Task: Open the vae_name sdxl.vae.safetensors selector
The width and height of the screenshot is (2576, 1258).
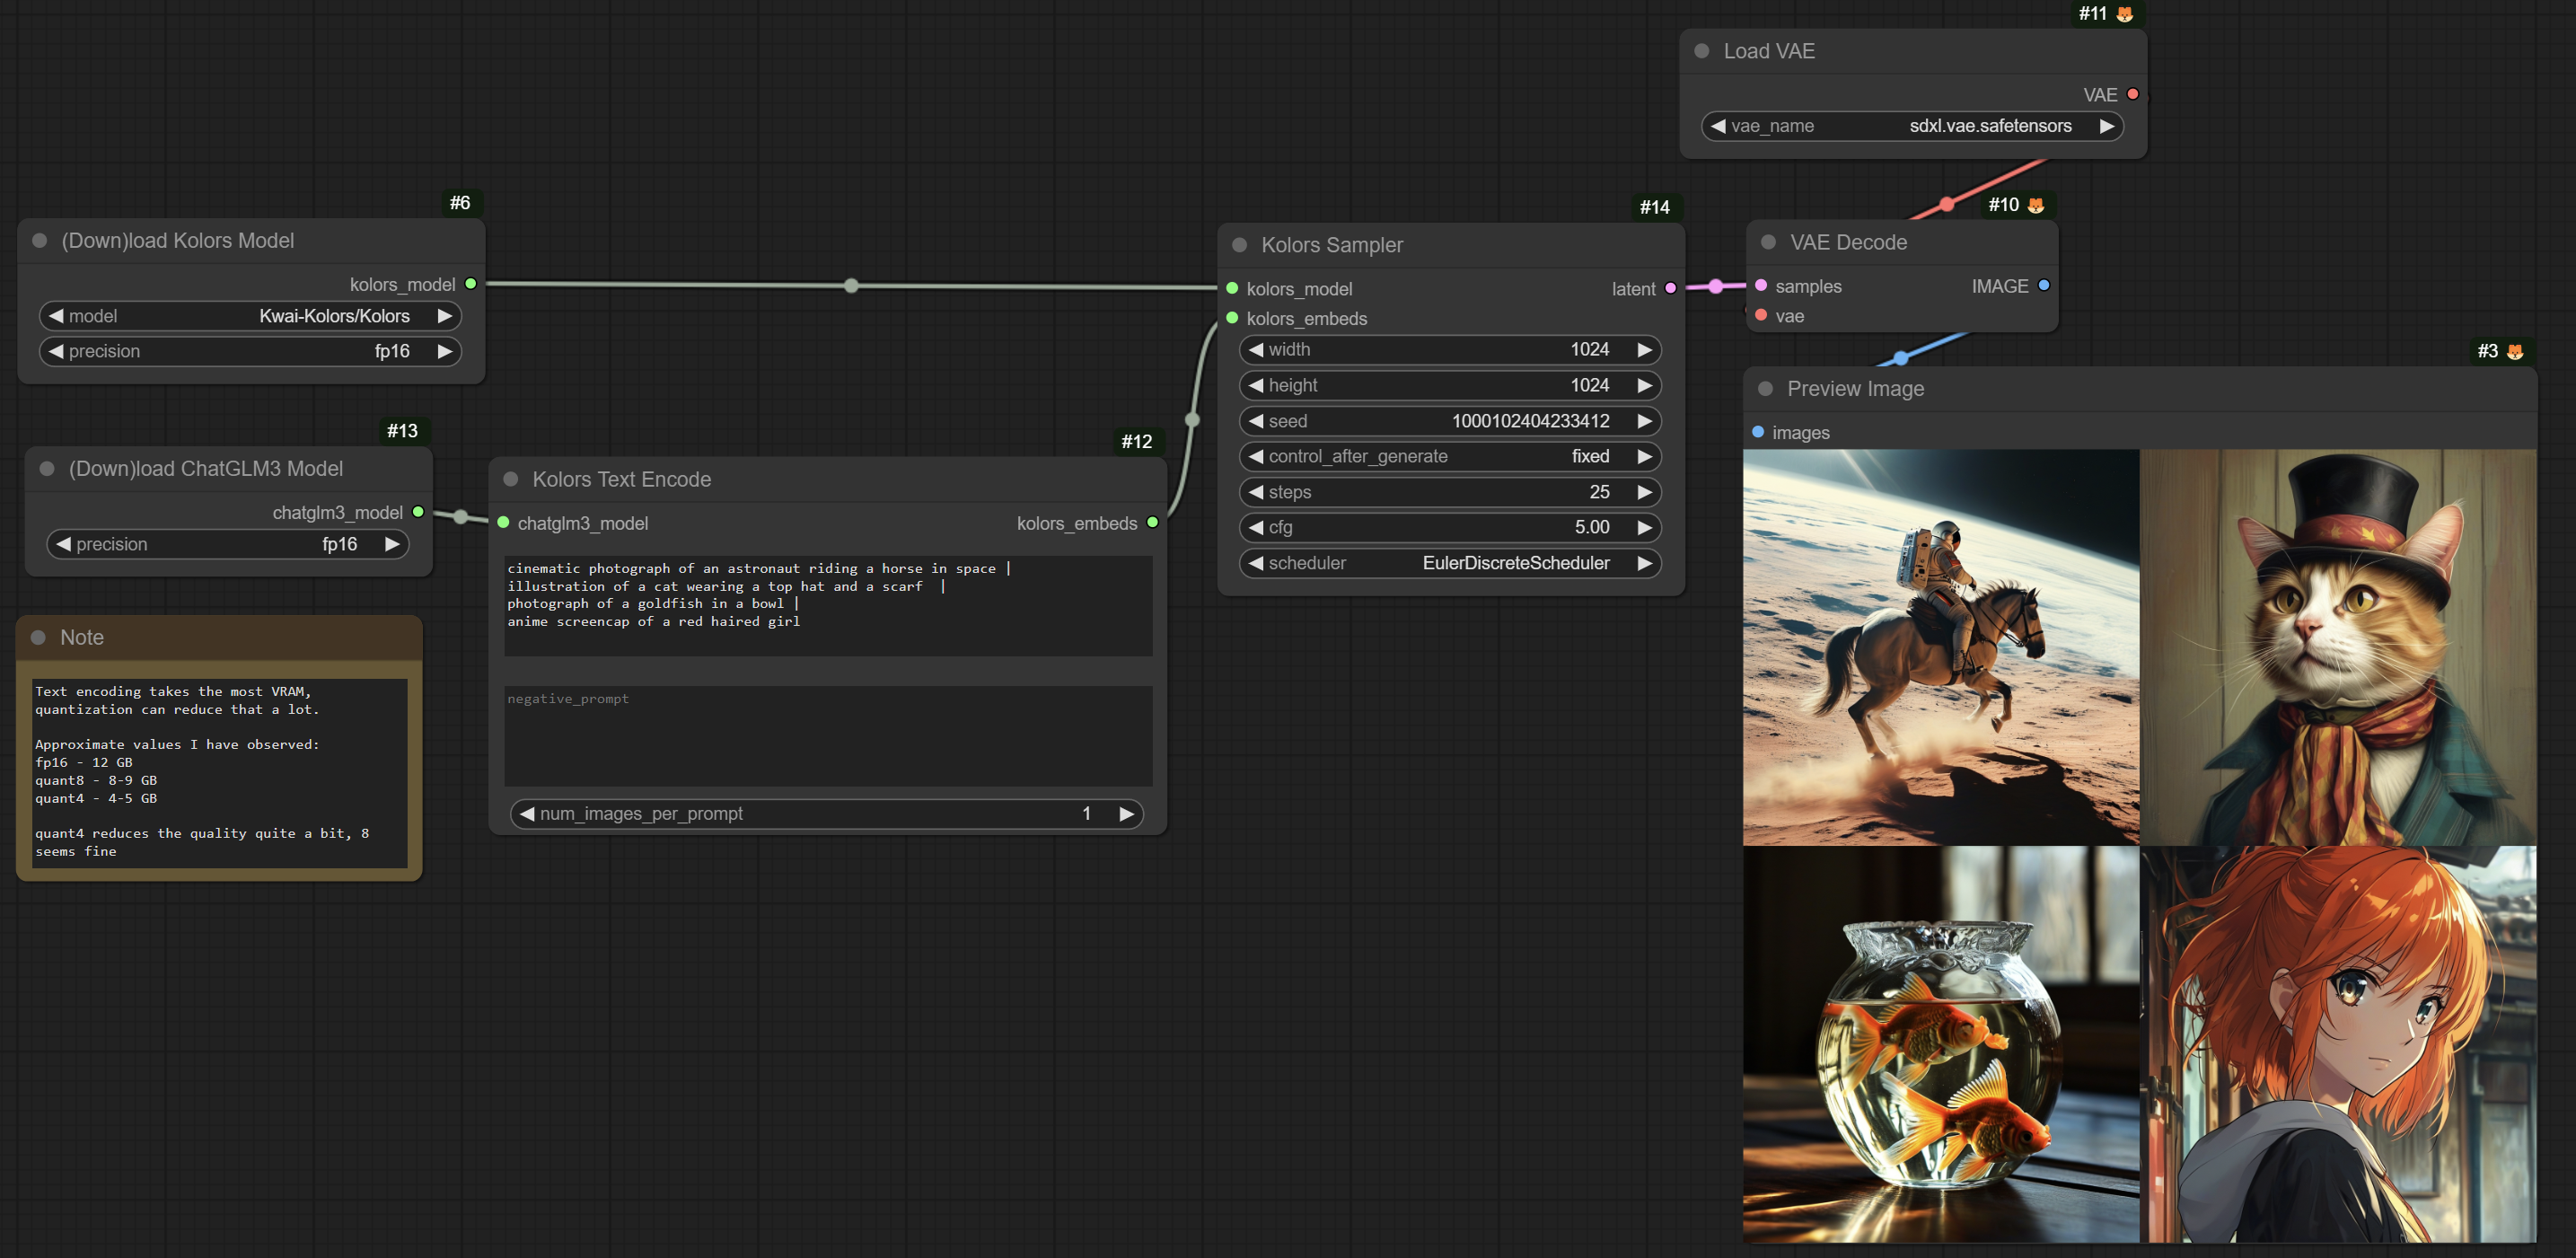Action: click(1912, 126)
